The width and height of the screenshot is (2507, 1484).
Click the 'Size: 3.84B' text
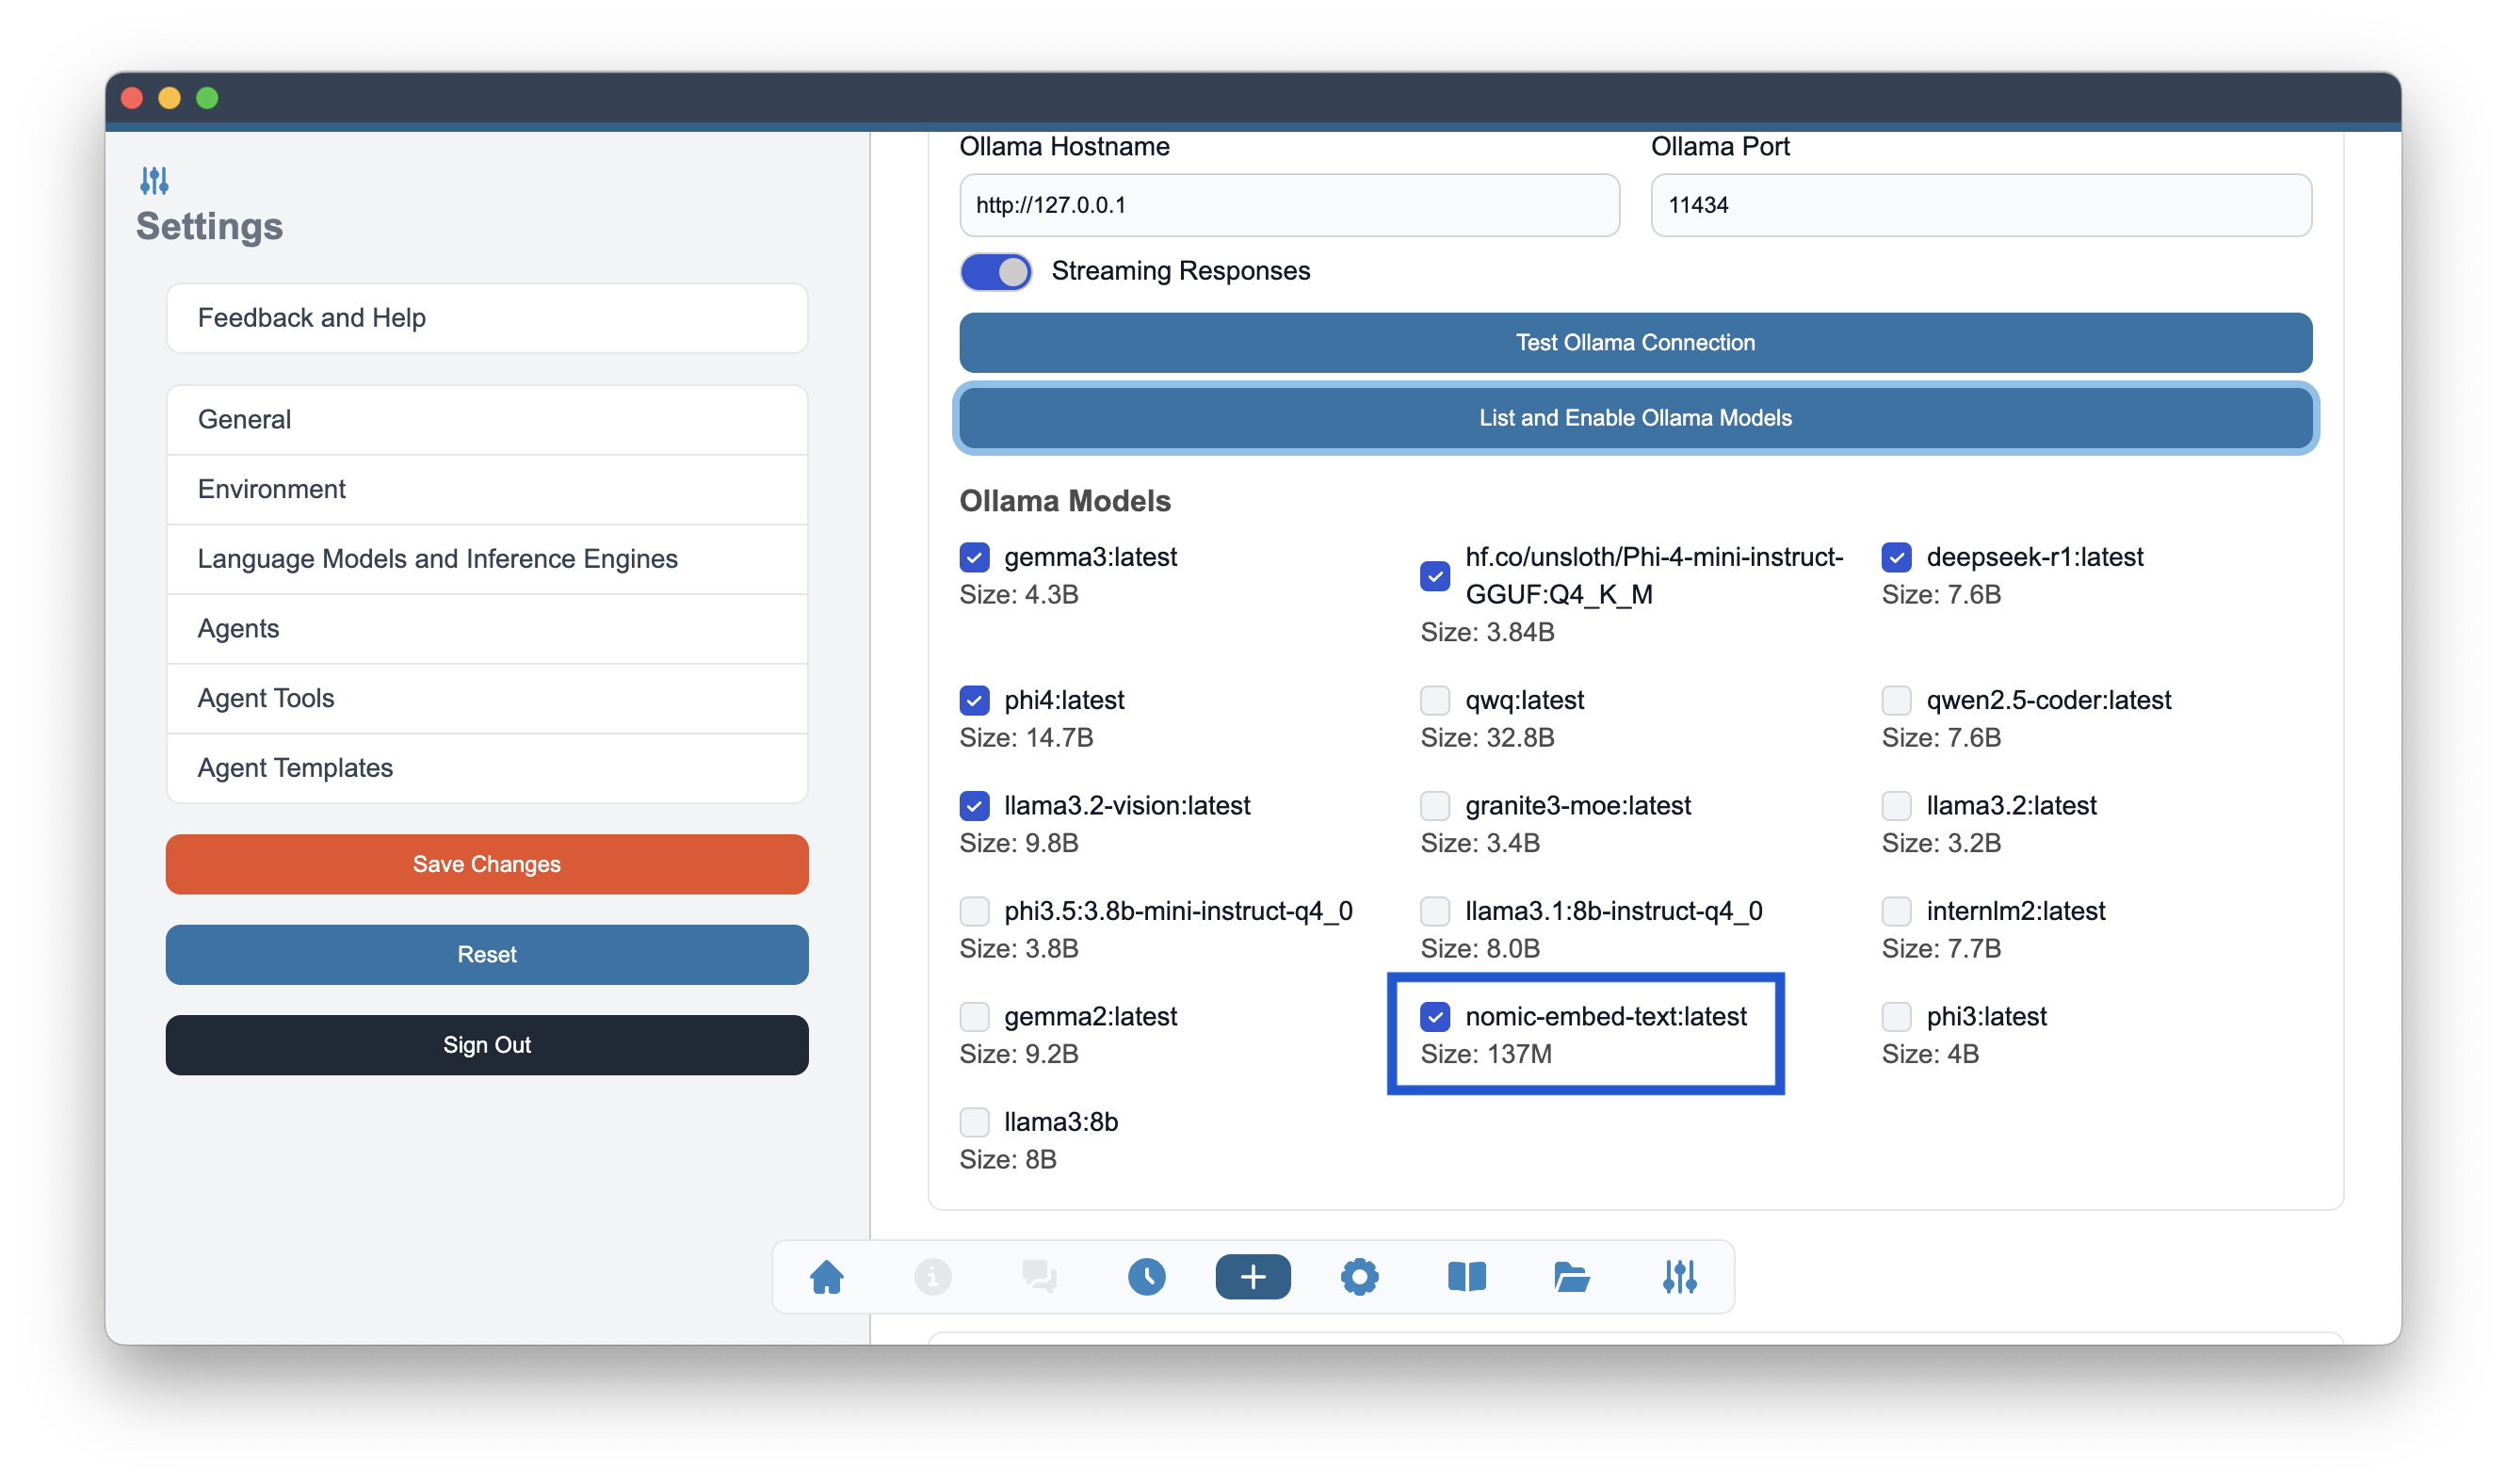coord(1487,632)
